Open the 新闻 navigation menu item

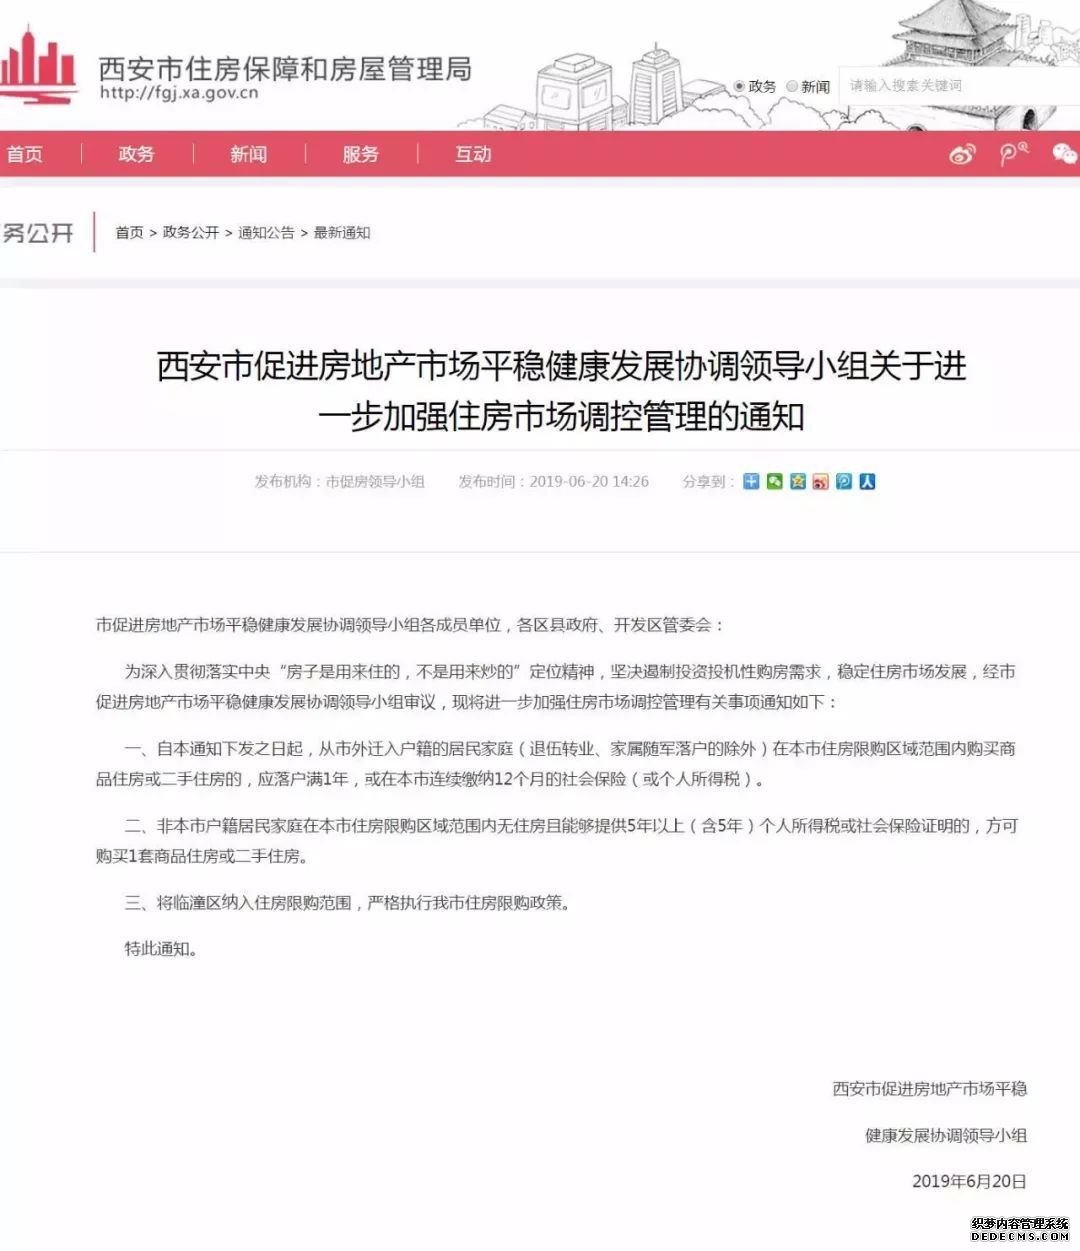pyautogui.click(x=249, y=154)
